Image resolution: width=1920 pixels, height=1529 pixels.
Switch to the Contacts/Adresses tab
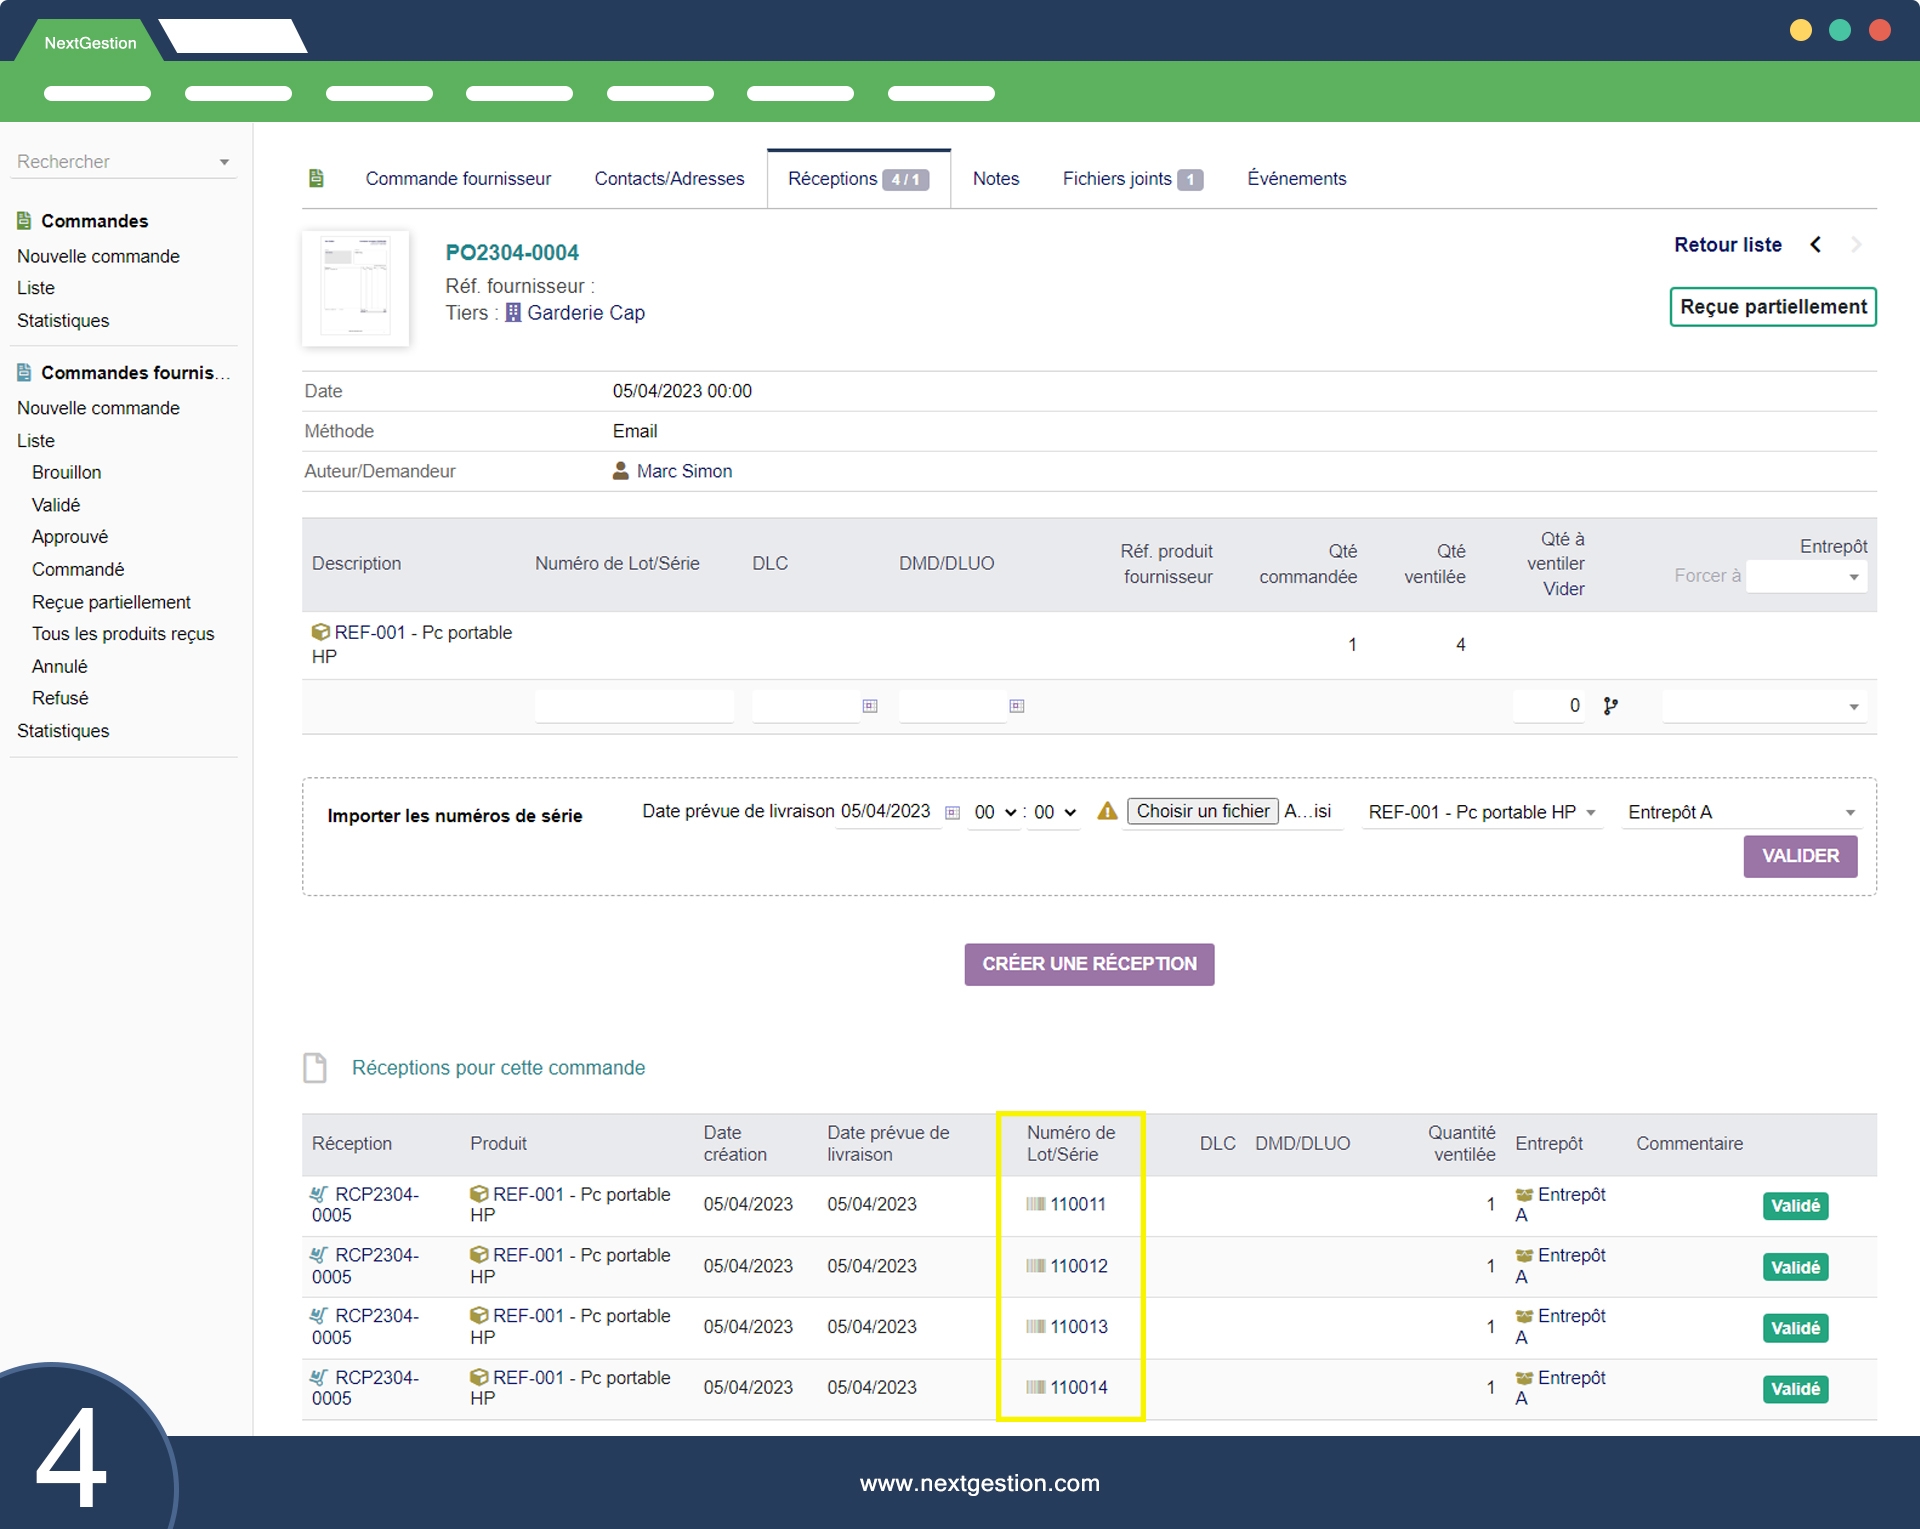point(669,179)
